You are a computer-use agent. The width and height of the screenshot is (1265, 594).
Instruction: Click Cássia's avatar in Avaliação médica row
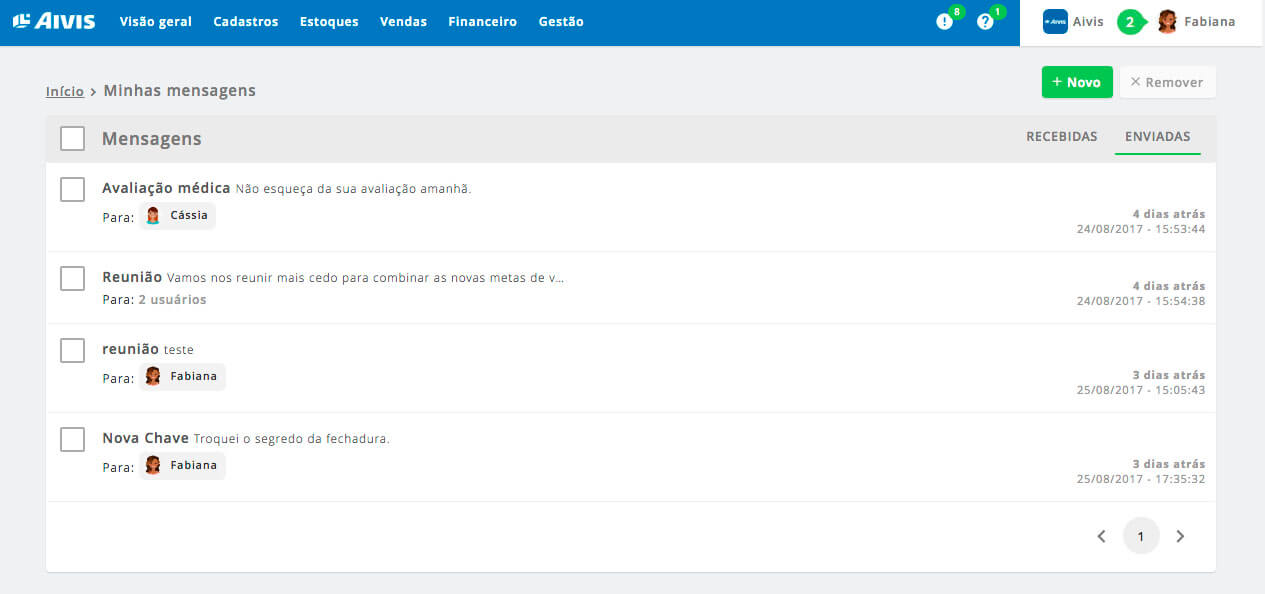tap(153, 216)
